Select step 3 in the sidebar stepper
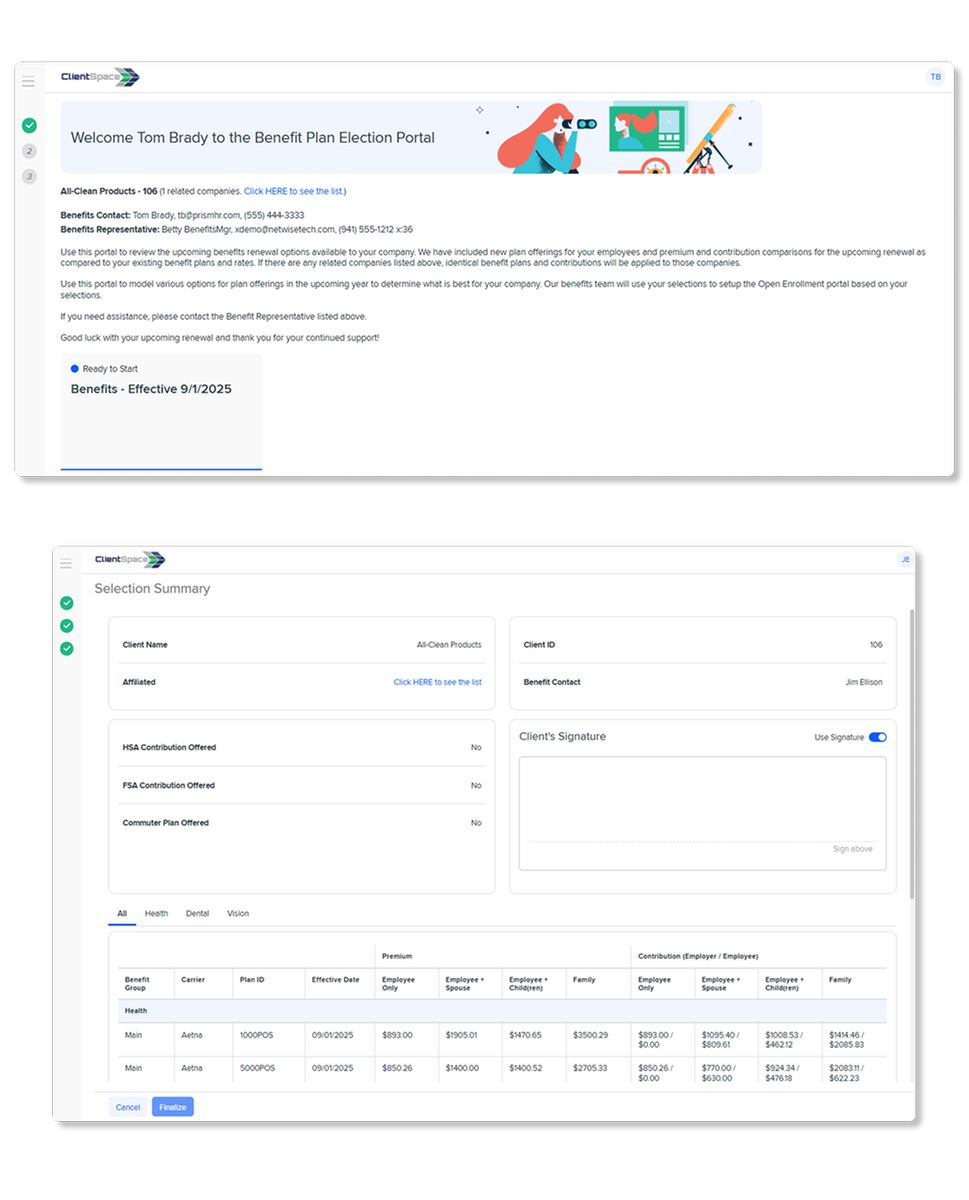 pyautogui.click(x=29, y=176)
